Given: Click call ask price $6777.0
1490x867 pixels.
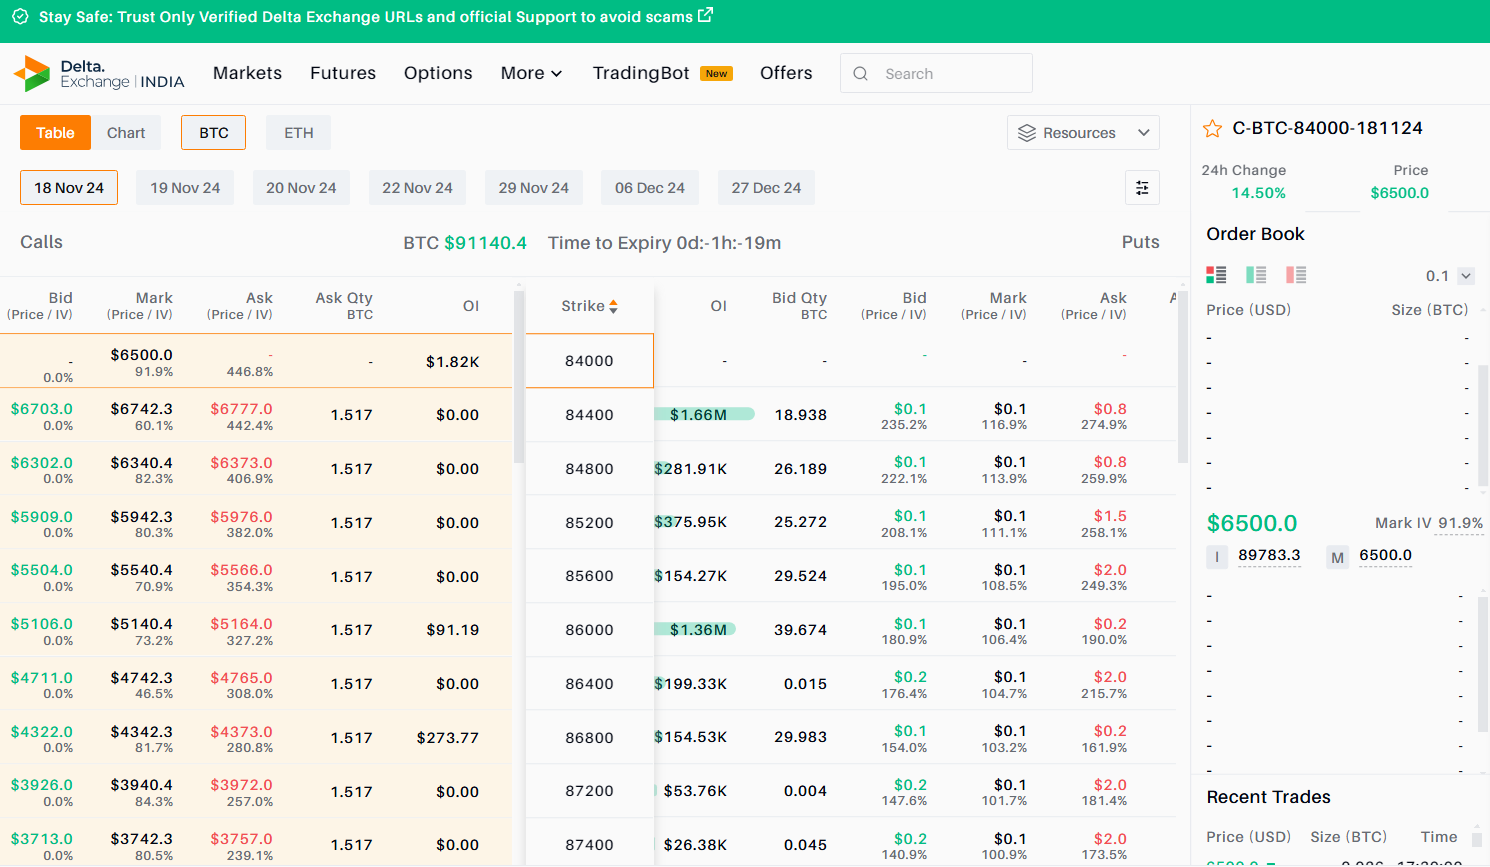Looking at the screenshot, I should [241, 409].
